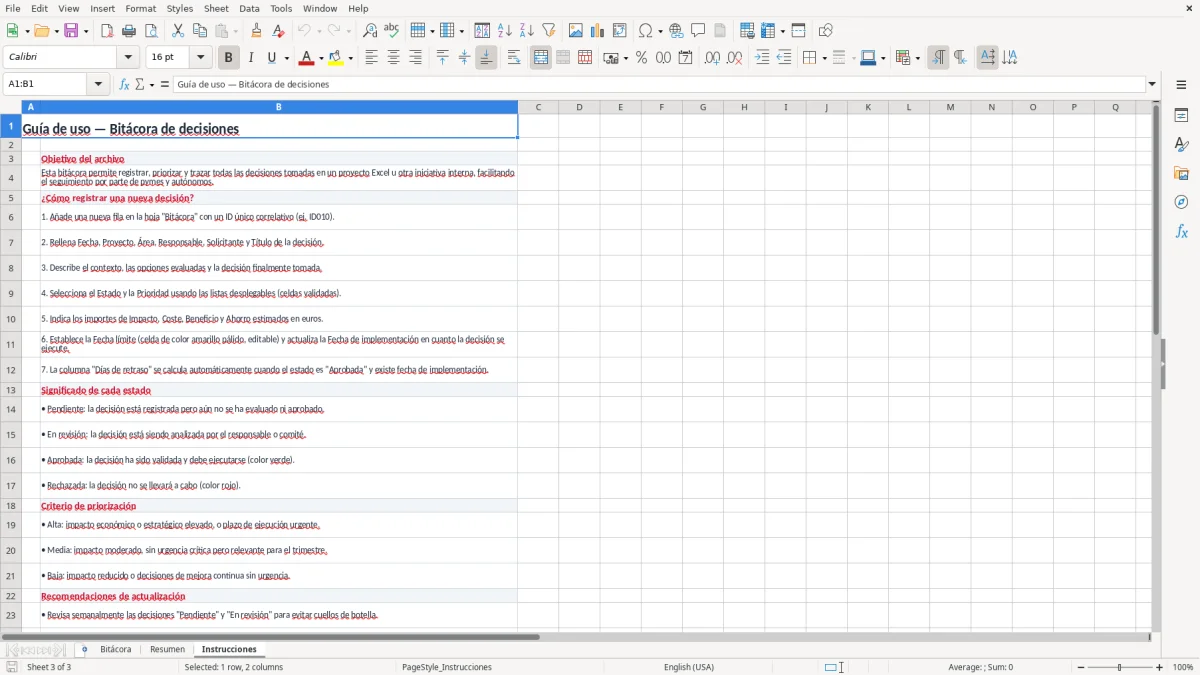Image resolution: width=1200 pixels, height=675 pixels.
Task: Click PageStyle_Instrucciones in status bar
Action: pyautogui.click(x=447, y=667)
